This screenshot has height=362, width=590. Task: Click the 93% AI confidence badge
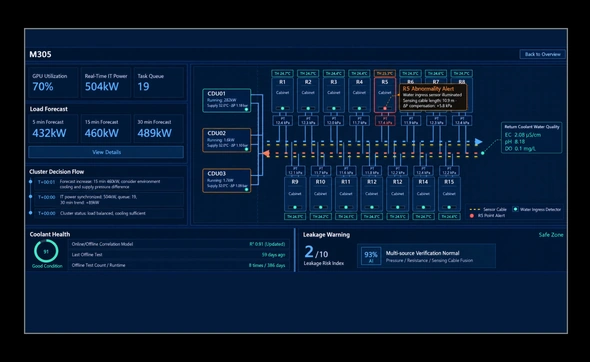click(371, 256)
